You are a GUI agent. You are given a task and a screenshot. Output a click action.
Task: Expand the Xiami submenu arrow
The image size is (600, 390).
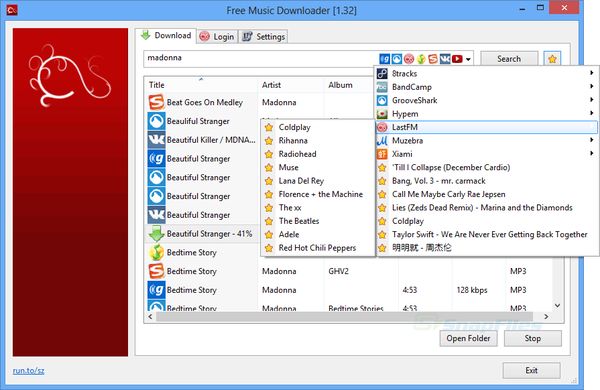pos(592,153)
